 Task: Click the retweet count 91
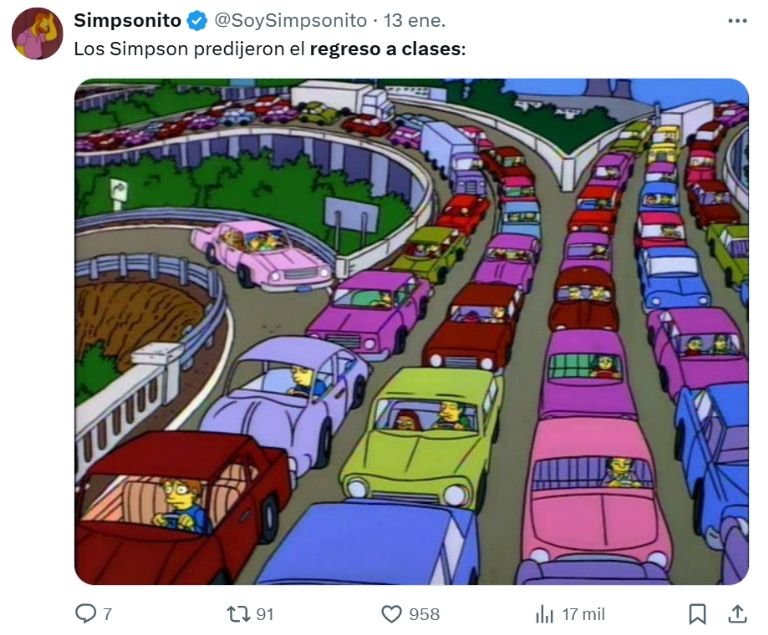click(x=264, y=614)
